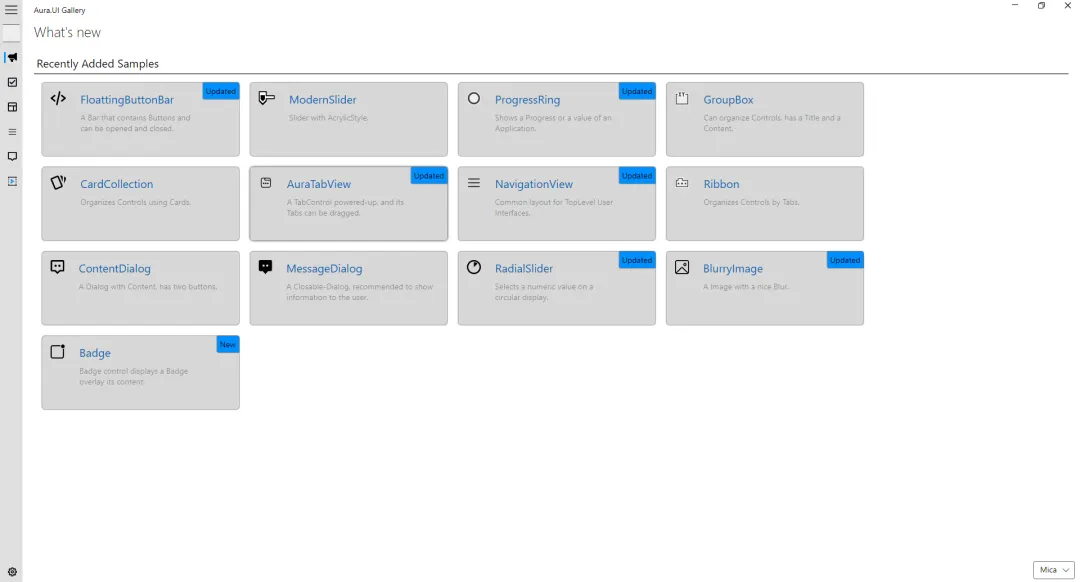Click the ContentDialog bubble icon
The height and width of the screenshot is (582, 1080).
[x=58, y=267]
